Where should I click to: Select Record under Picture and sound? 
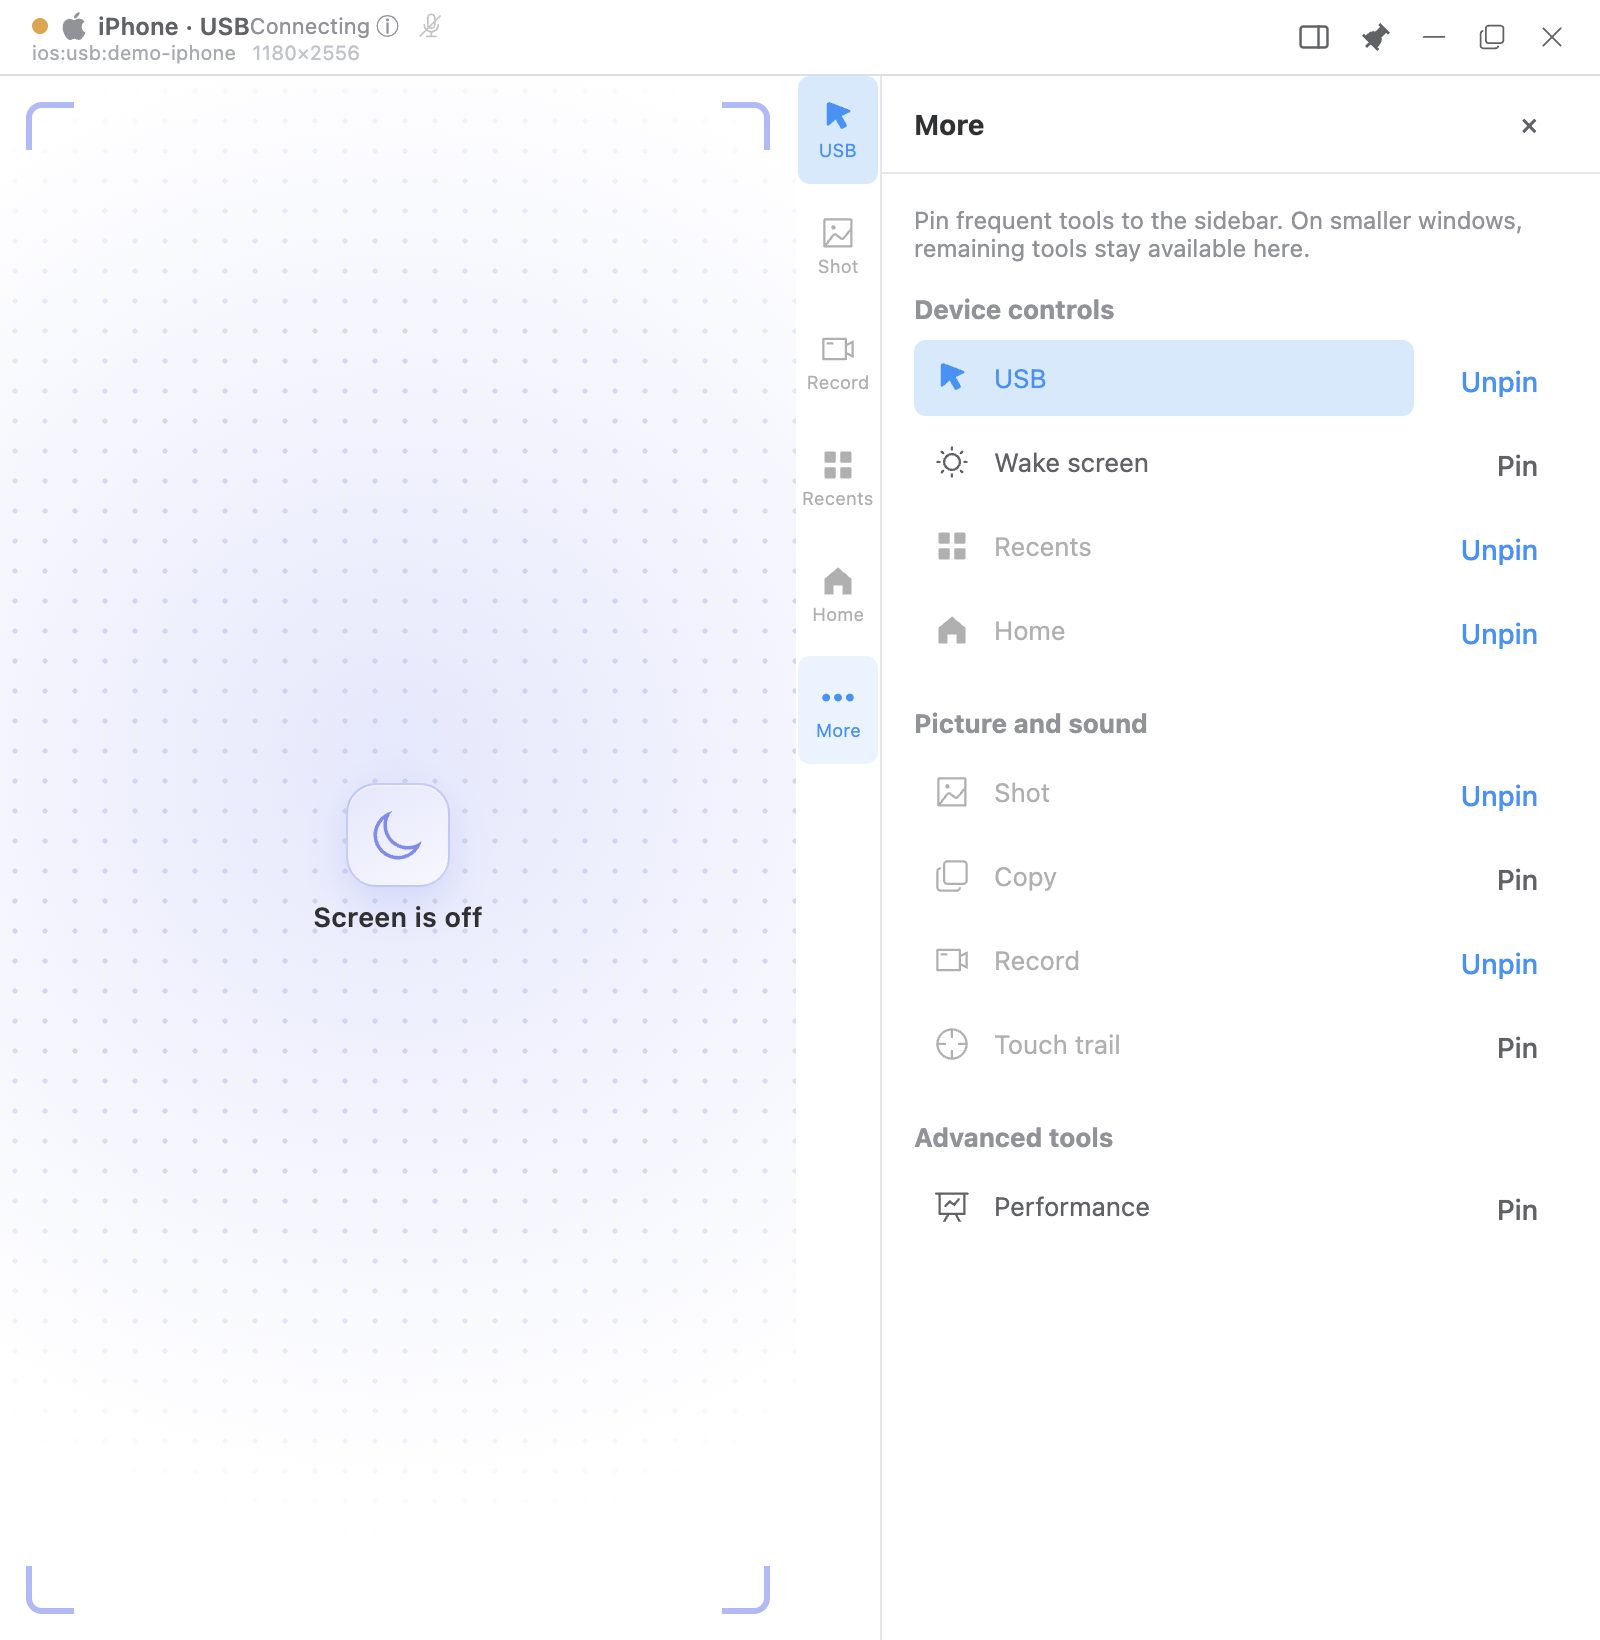(1164, 960)
